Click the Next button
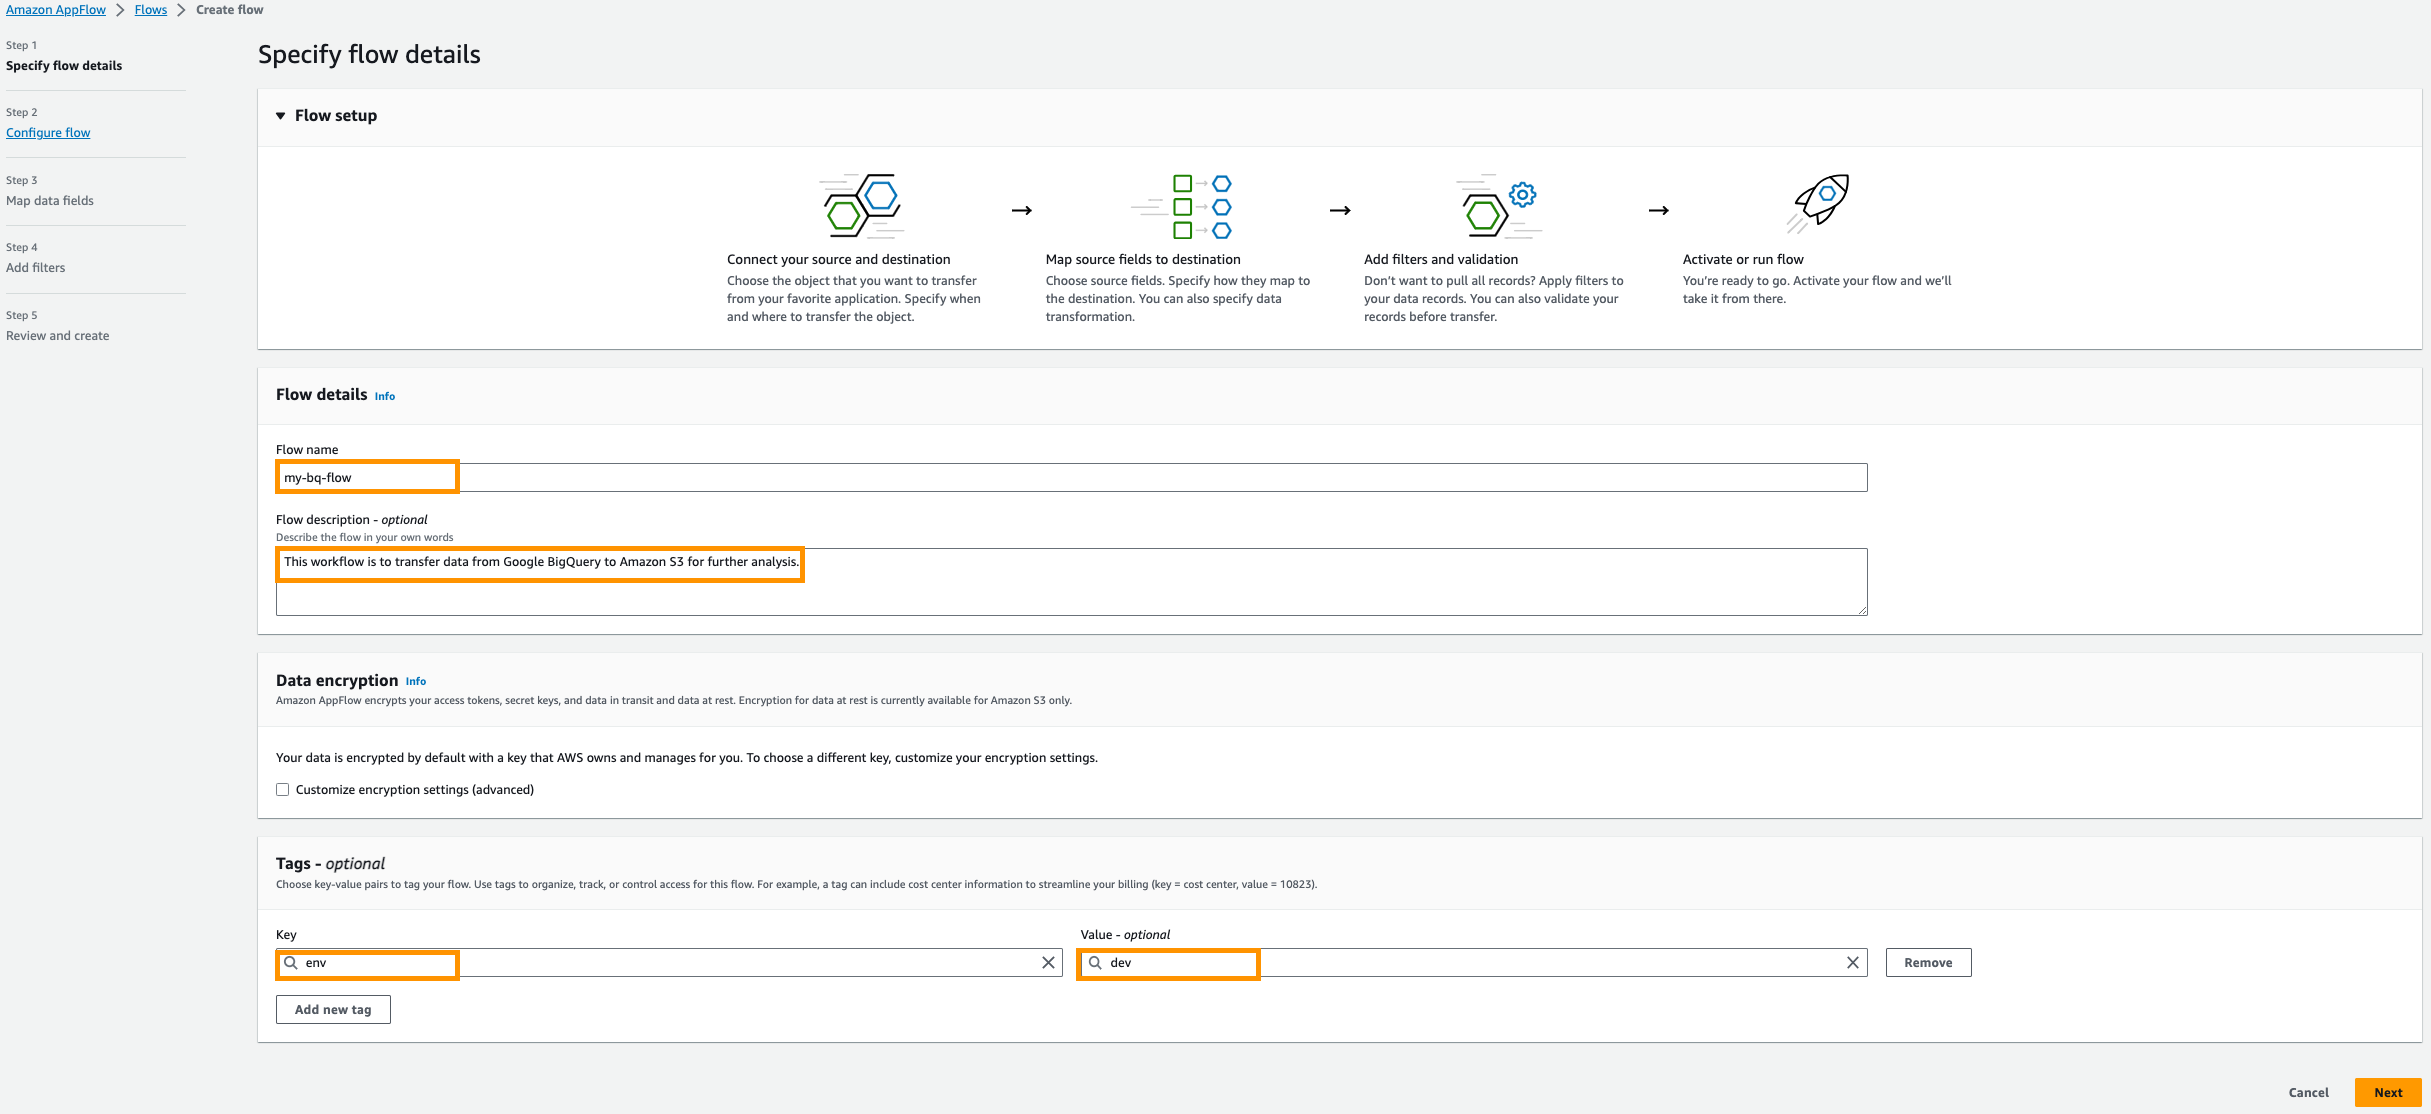 (x=2388, y=1092)
